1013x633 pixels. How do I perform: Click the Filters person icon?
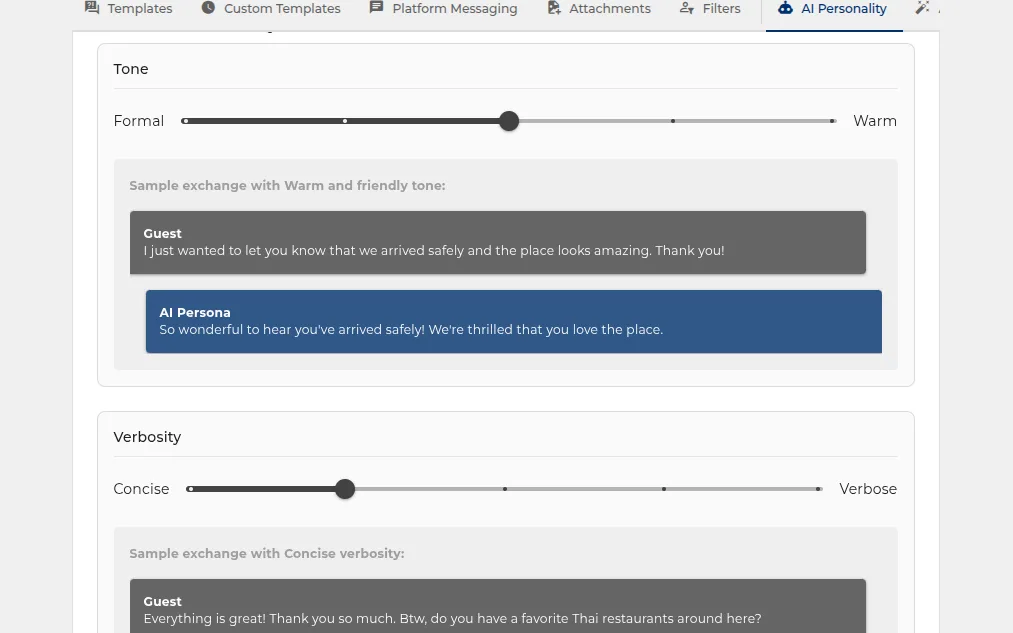point(687,8)
